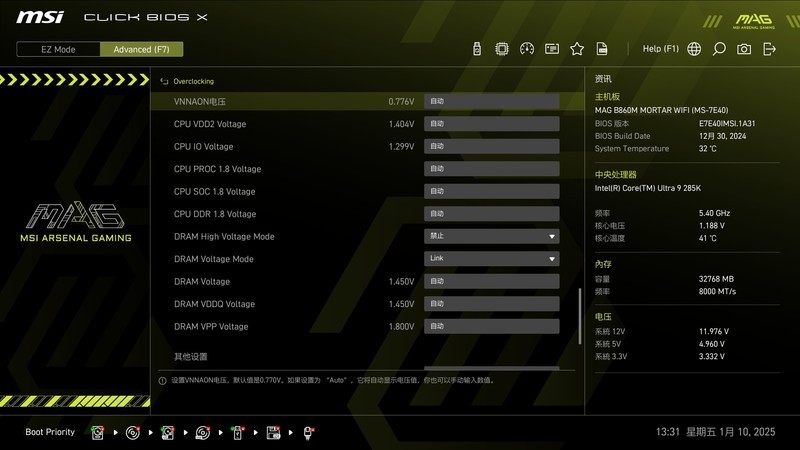Click the 13:31 clock in status bar
800x450 pixels.
pyautogui.click(x=668, y=432)
